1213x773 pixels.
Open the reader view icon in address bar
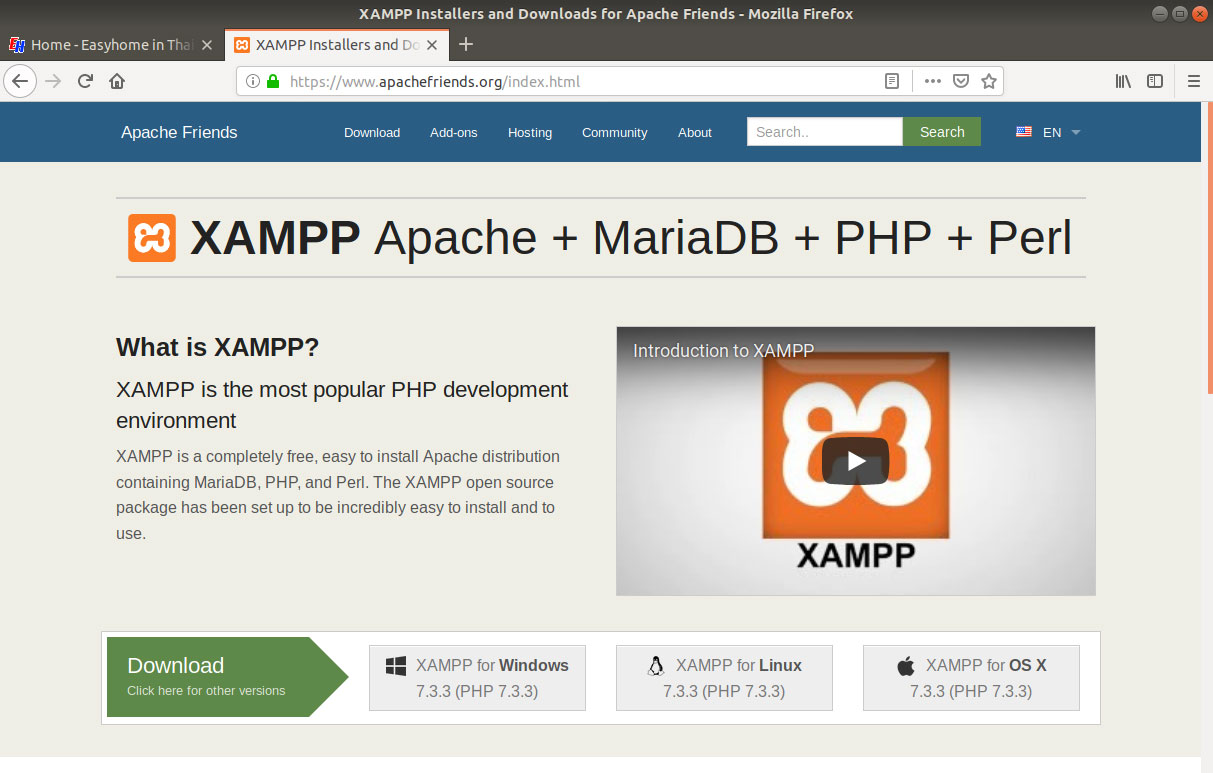tap(891, 81)
